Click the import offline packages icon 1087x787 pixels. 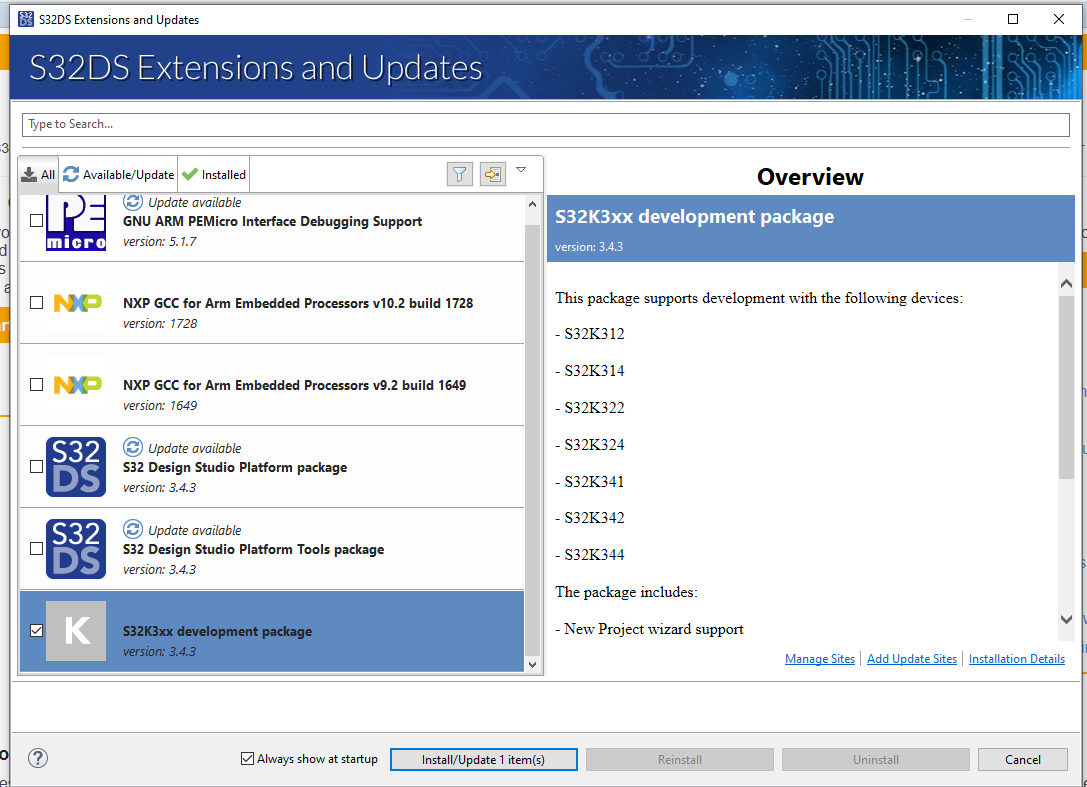(x=492, y=173)
